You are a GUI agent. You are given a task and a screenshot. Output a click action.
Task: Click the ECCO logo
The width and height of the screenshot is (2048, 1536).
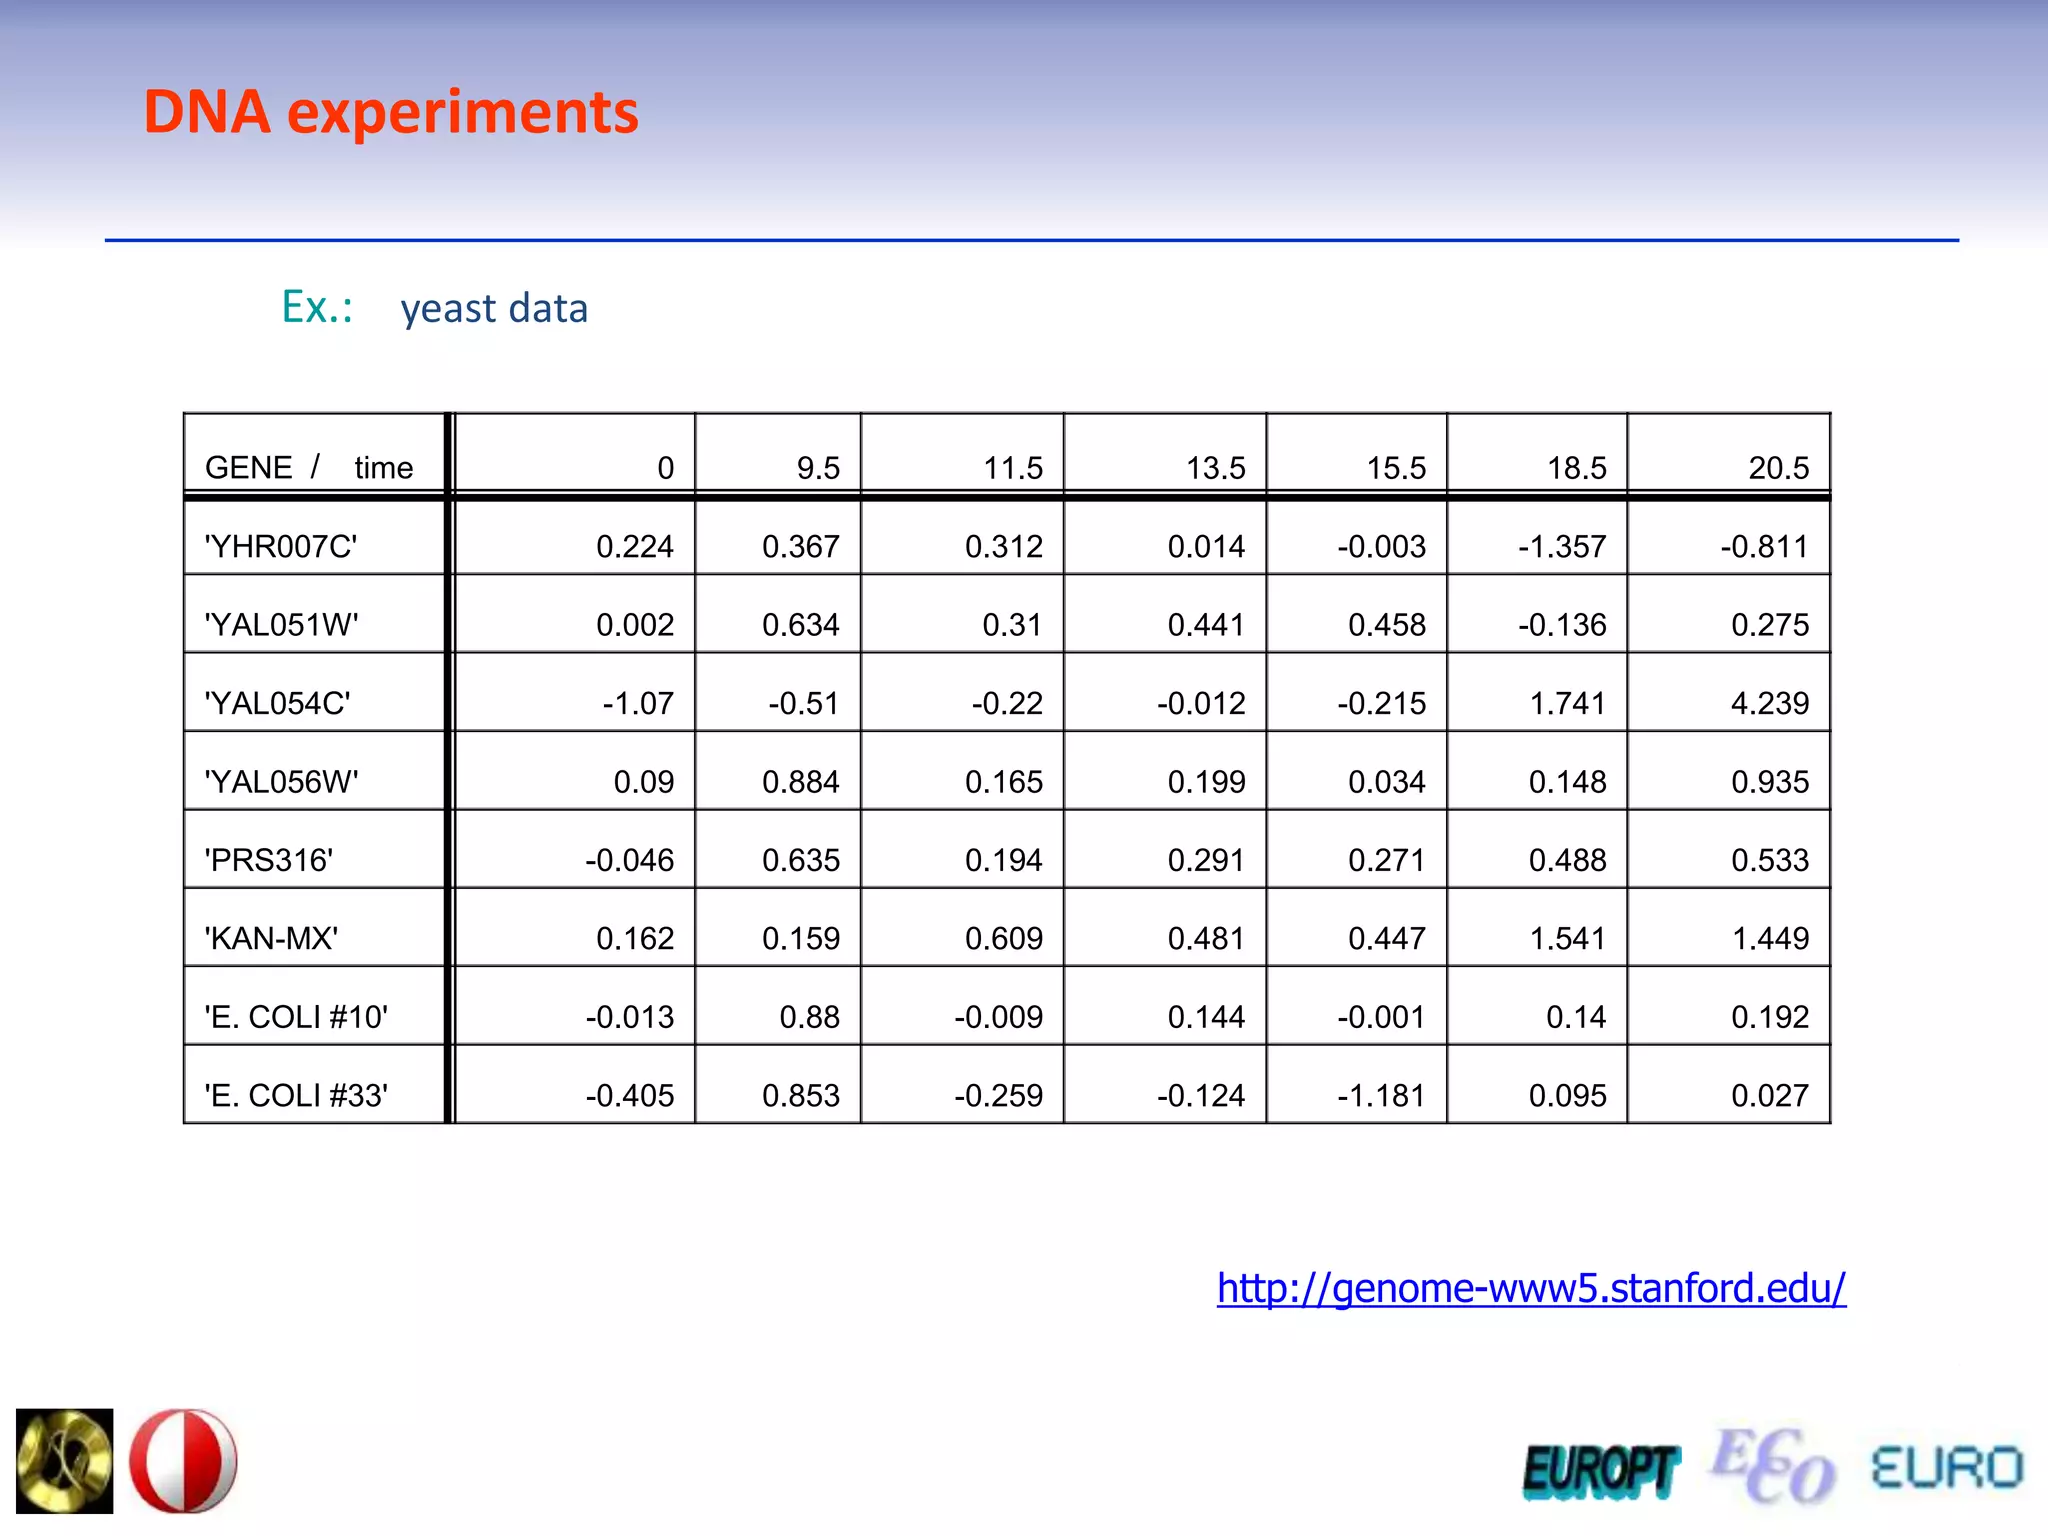point(1772,1466)
